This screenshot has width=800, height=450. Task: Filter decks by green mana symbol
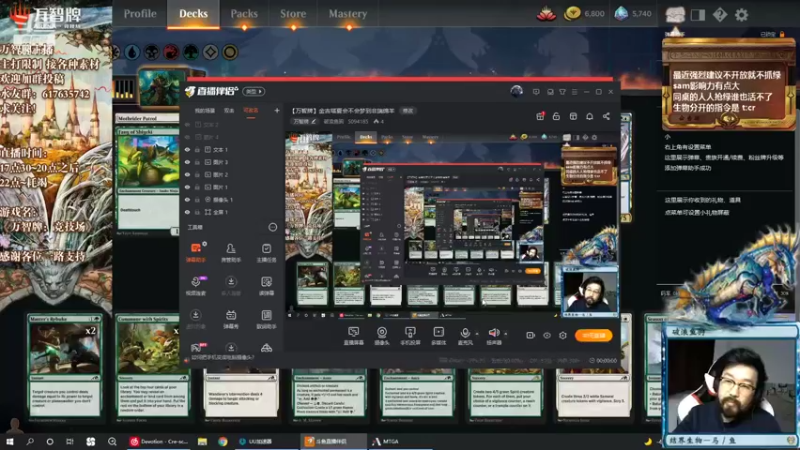[191, 52]
